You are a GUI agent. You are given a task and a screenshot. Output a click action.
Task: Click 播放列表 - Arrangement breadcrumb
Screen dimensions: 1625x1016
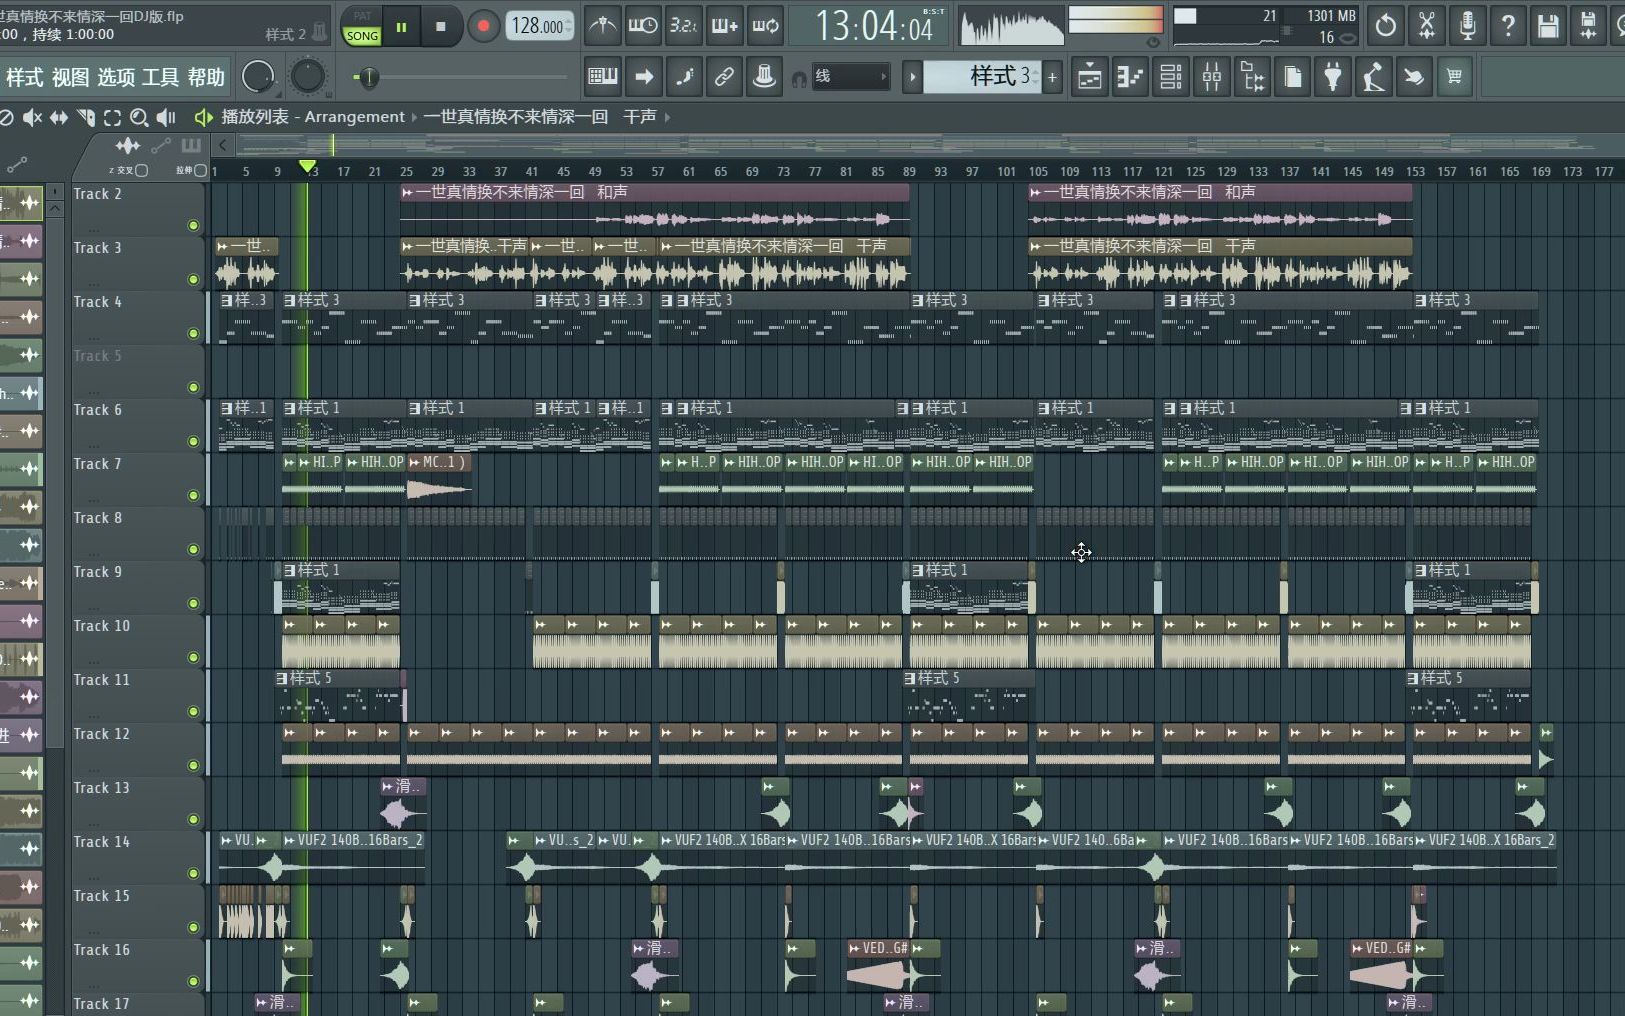313,117
